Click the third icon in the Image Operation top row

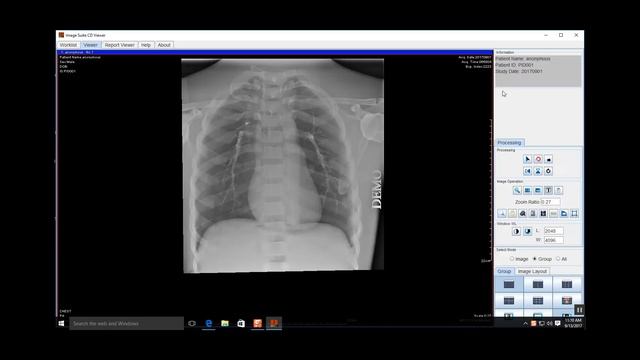click(x=538, y=190)
